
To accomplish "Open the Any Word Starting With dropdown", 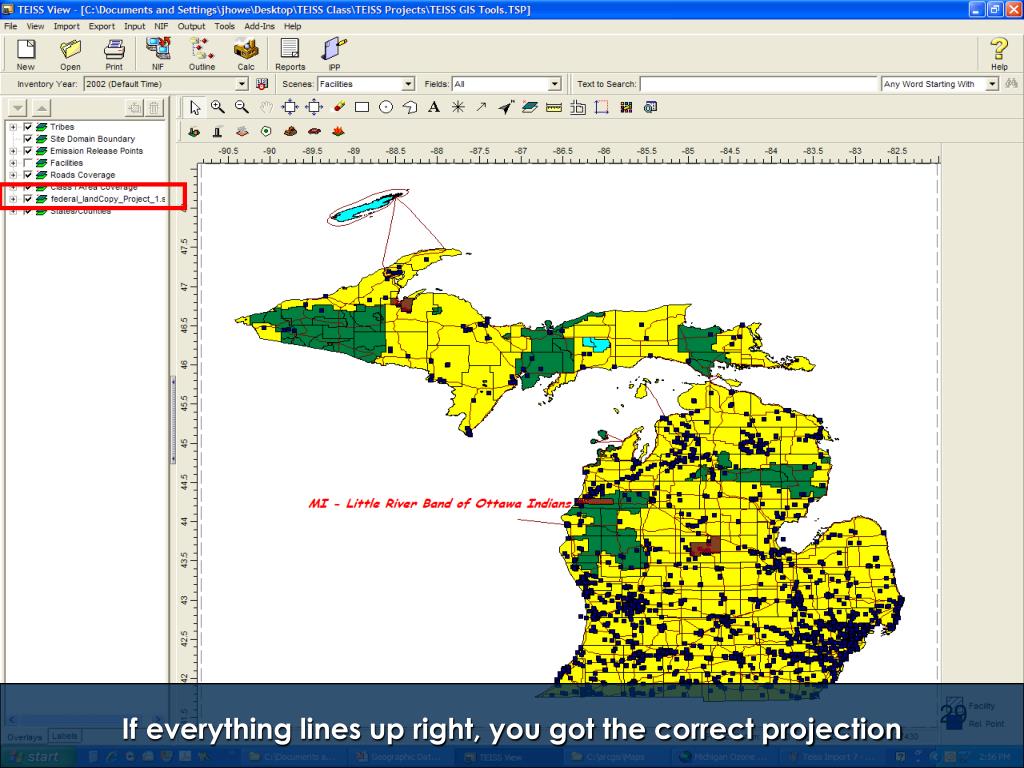I will (x=993, y=84).
